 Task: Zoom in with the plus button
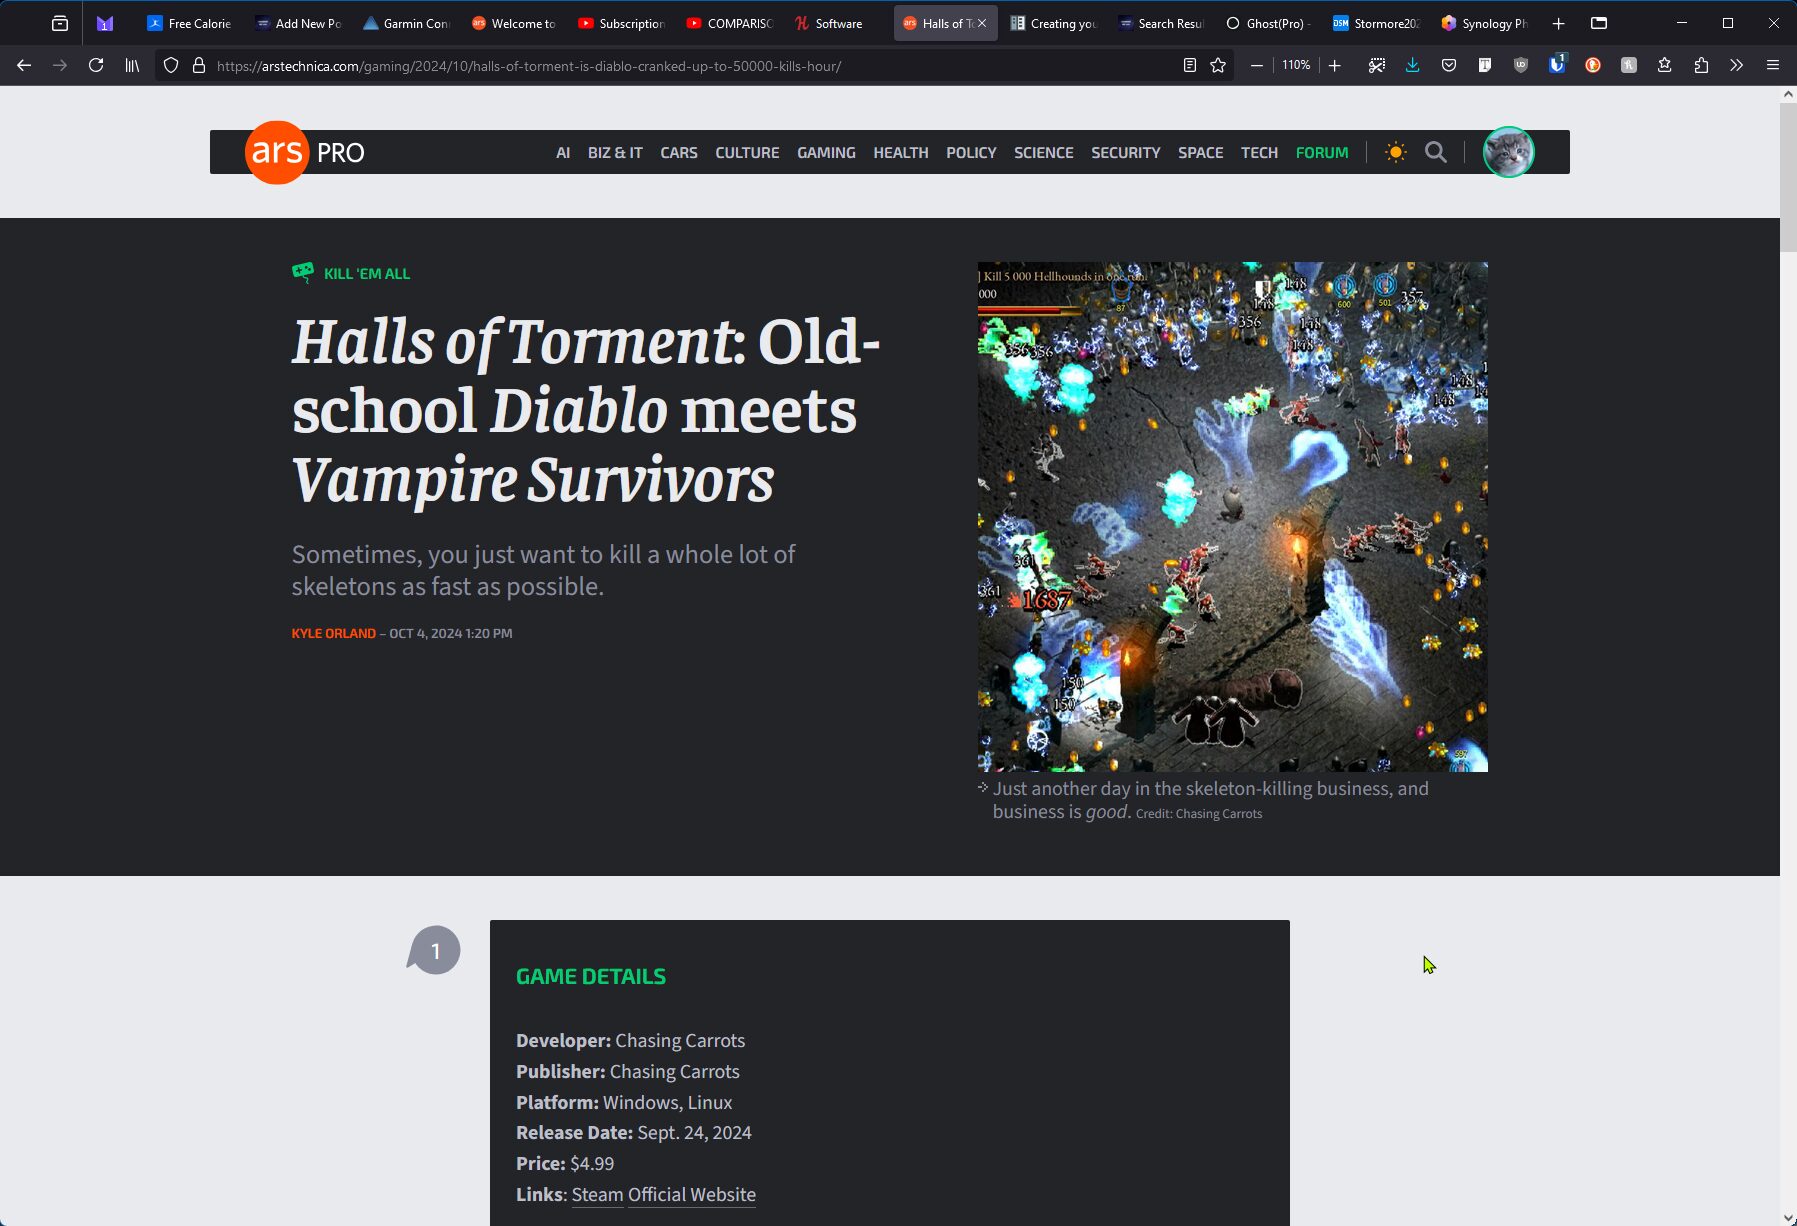tap(1334, 65)
